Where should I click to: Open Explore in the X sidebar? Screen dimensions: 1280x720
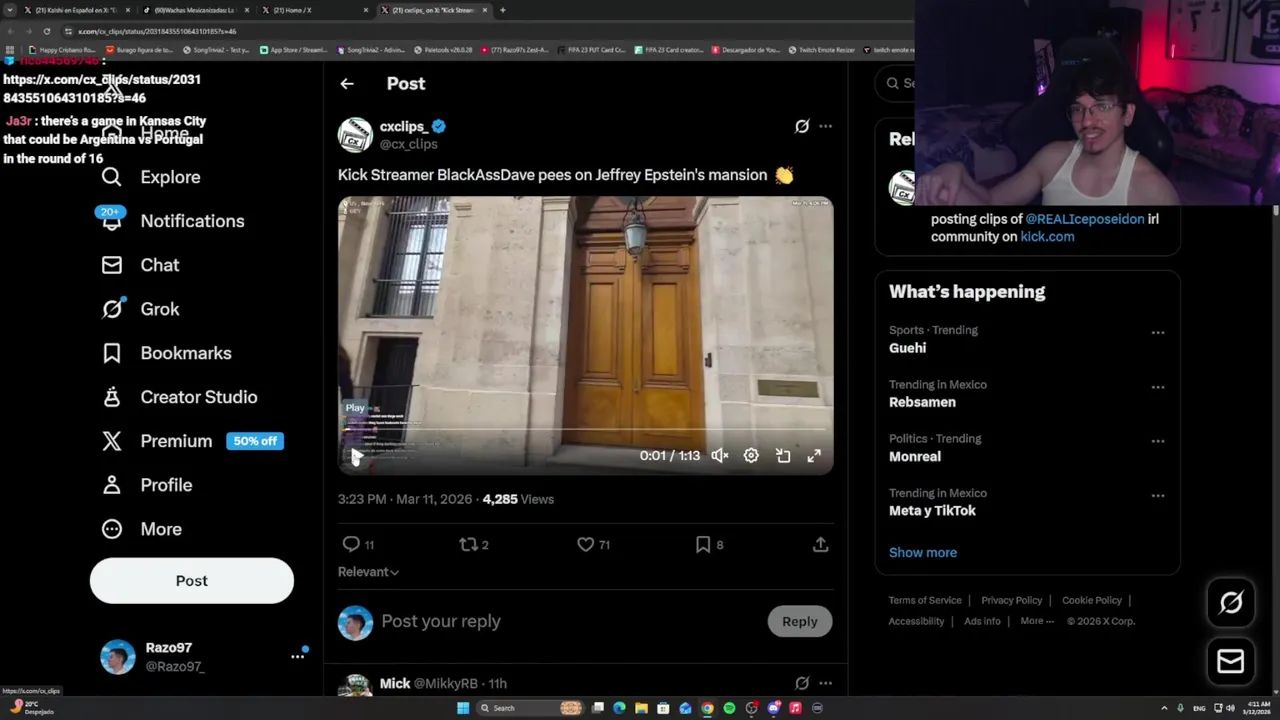point(150,177)
